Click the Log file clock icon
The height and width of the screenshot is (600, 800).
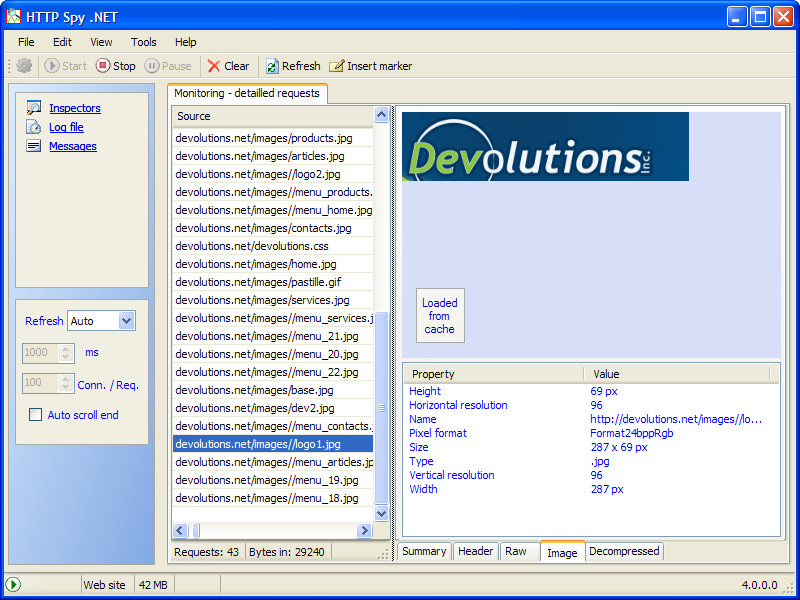[x=34, y=127]
